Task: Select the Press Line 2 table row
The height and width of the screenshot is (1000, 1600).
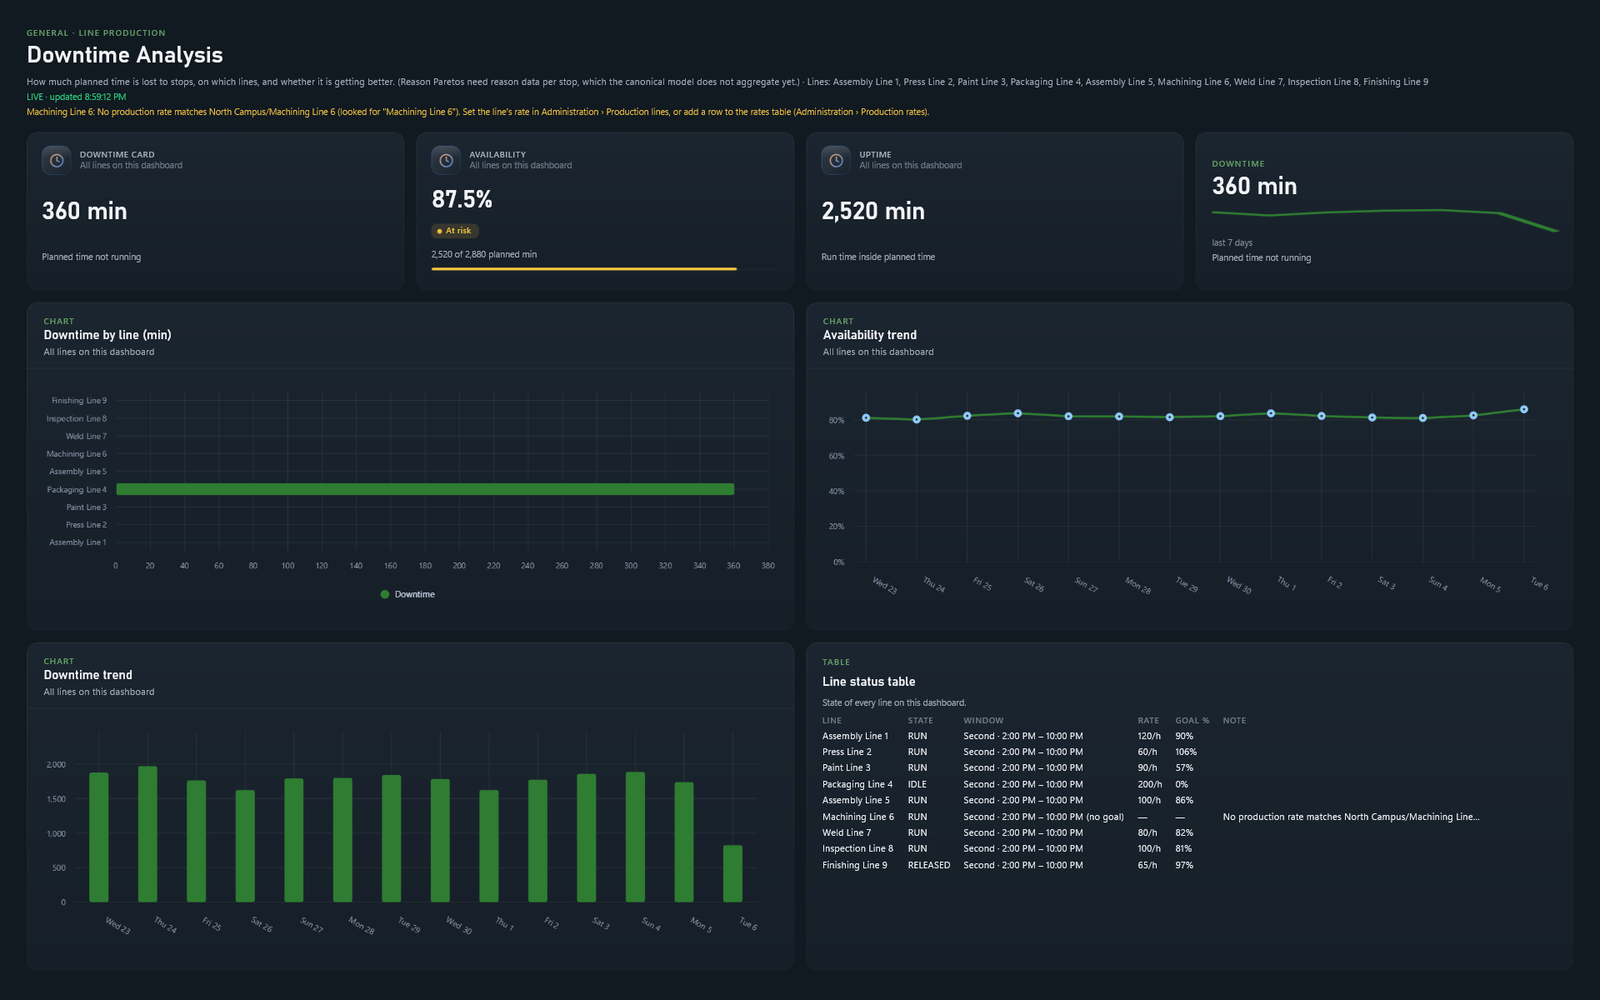Action: coord(1189,752)
